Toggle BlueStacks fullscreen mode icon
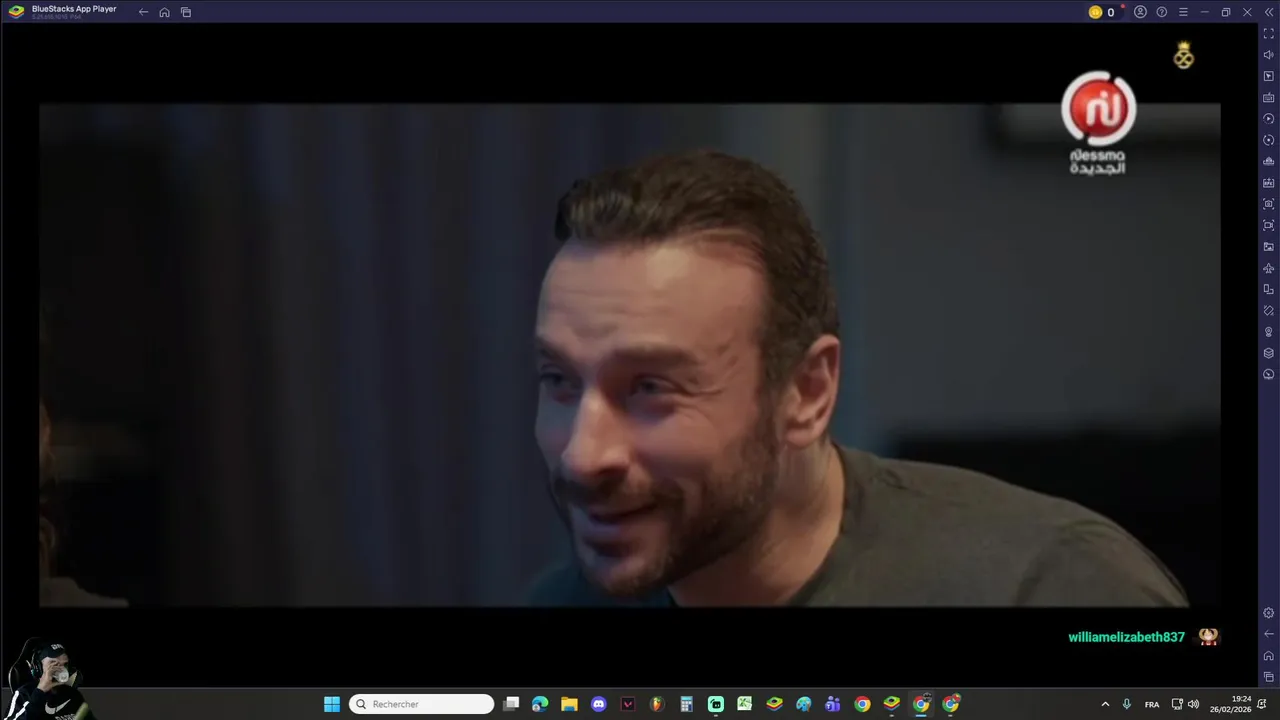 click(x=1269, y=33)
